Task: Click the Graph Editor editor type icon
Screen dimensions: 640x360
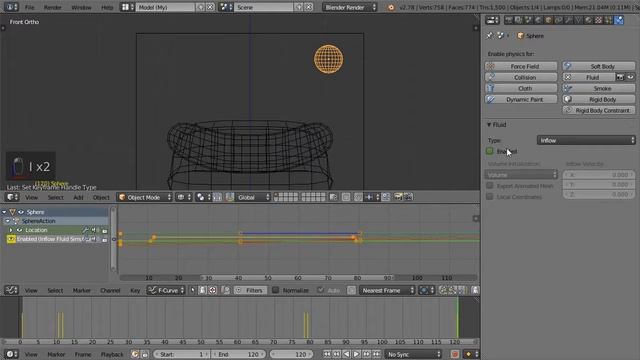Action: 11,290
